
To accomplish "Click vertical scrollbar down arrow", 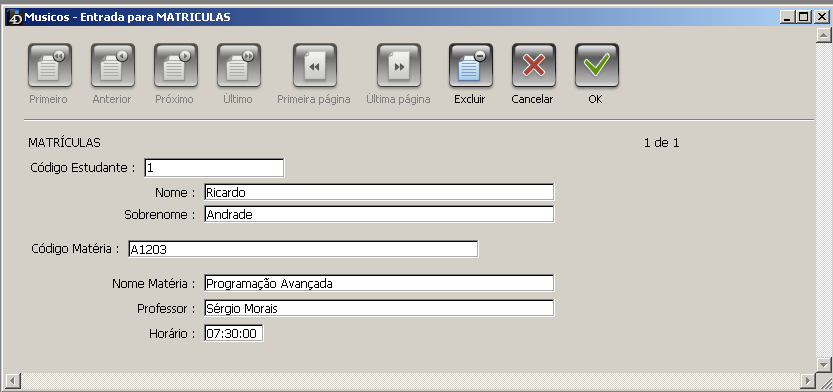I will pyautogui.click(x=823, y=364).
